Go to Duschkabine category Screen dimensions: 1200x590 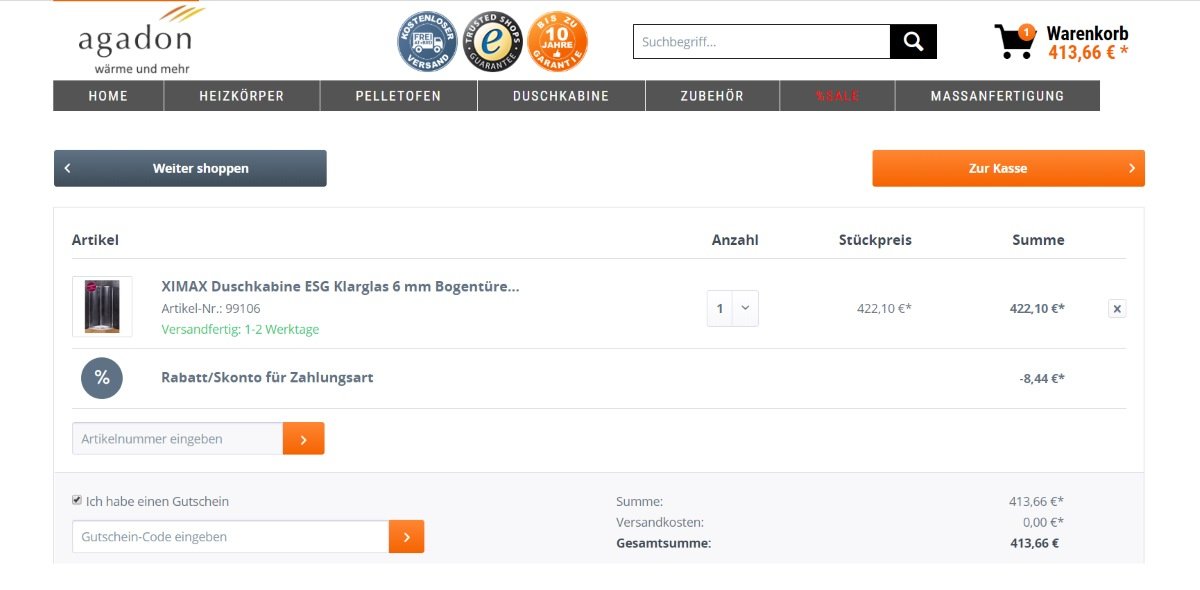[560, 96]
